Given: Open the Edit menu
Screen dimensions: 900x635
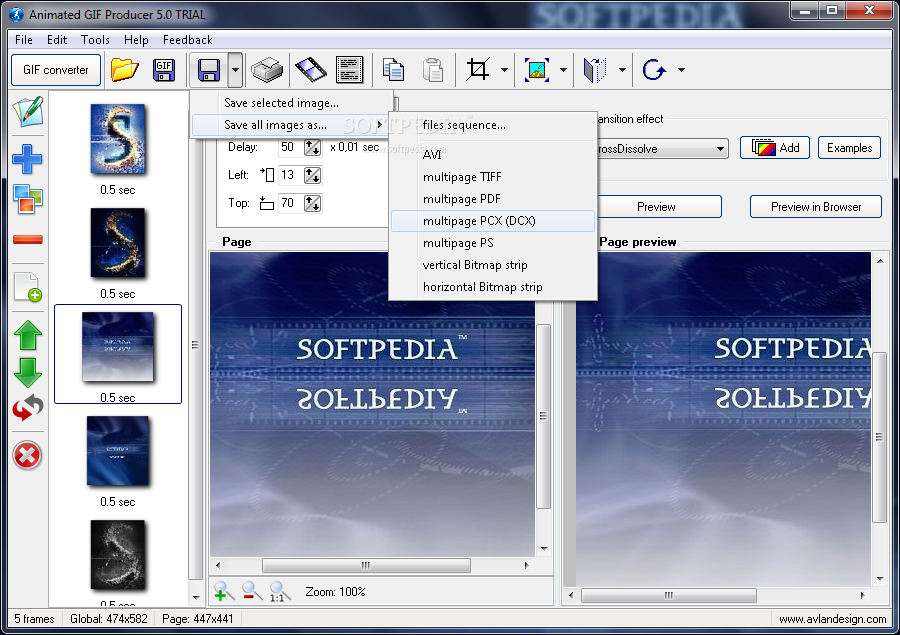Looking at the screenshot, I should (57, 40).
